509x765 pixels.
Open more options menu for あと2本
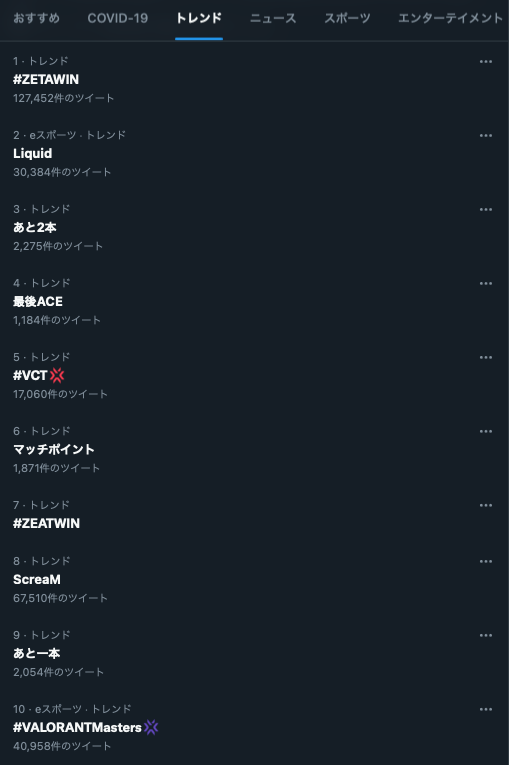point(486,210)
